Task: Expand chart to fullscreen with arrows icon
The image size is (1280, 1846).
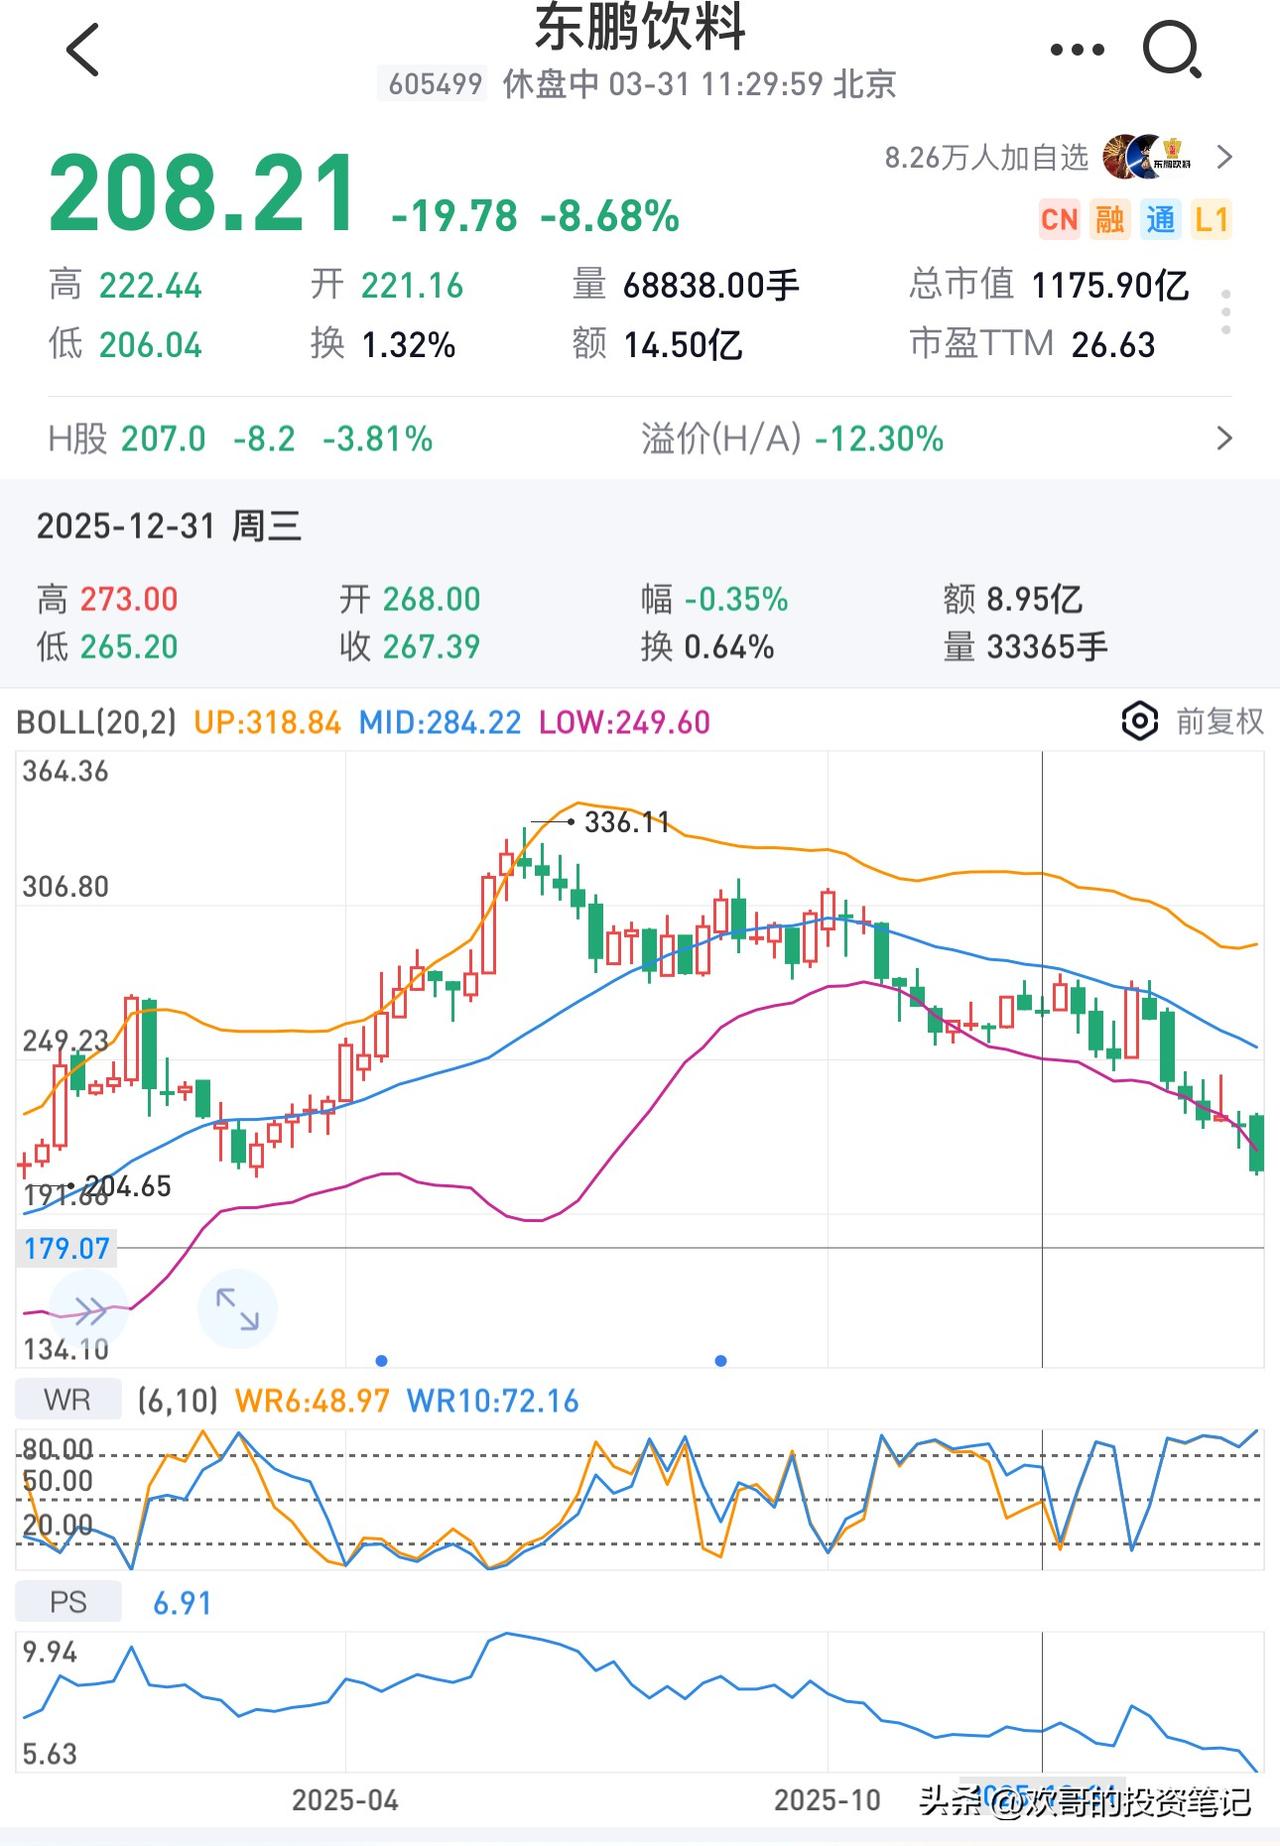Action: pyautogui.click(x=237, y=1309)
